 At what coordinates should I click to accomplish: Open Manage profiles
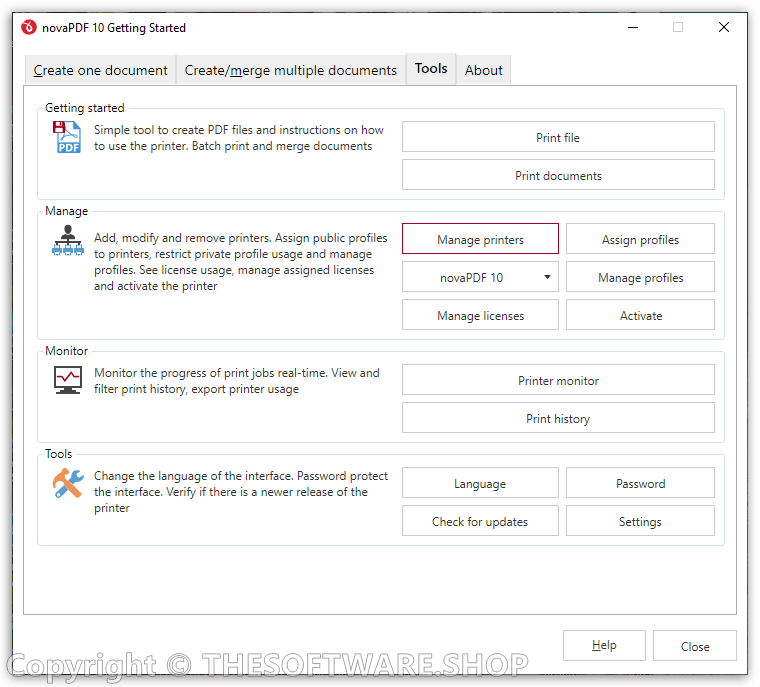[640, 277]
